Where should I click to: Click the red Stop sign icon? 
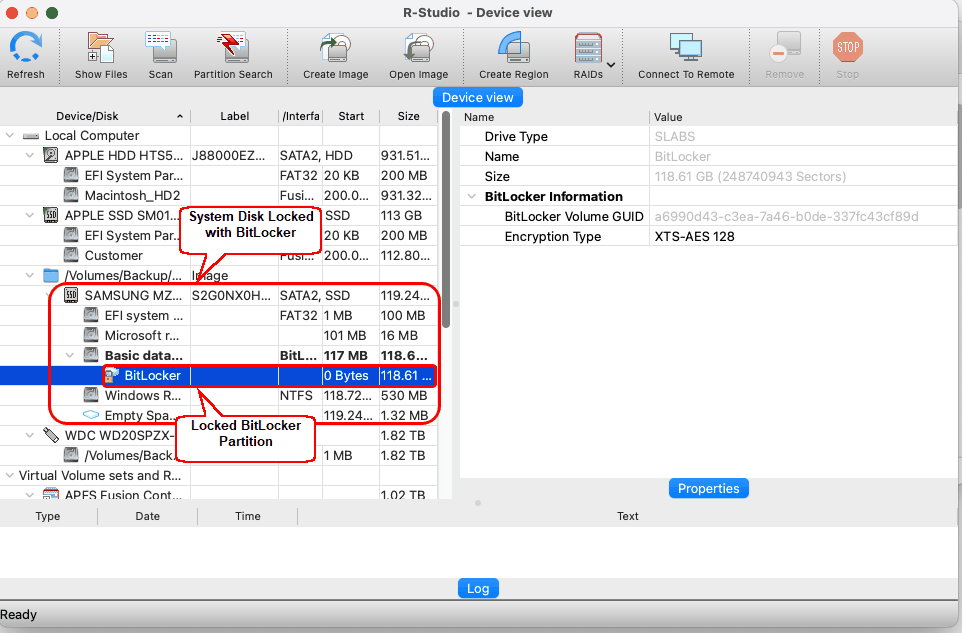pyautogui.click(x=848, y=48)
